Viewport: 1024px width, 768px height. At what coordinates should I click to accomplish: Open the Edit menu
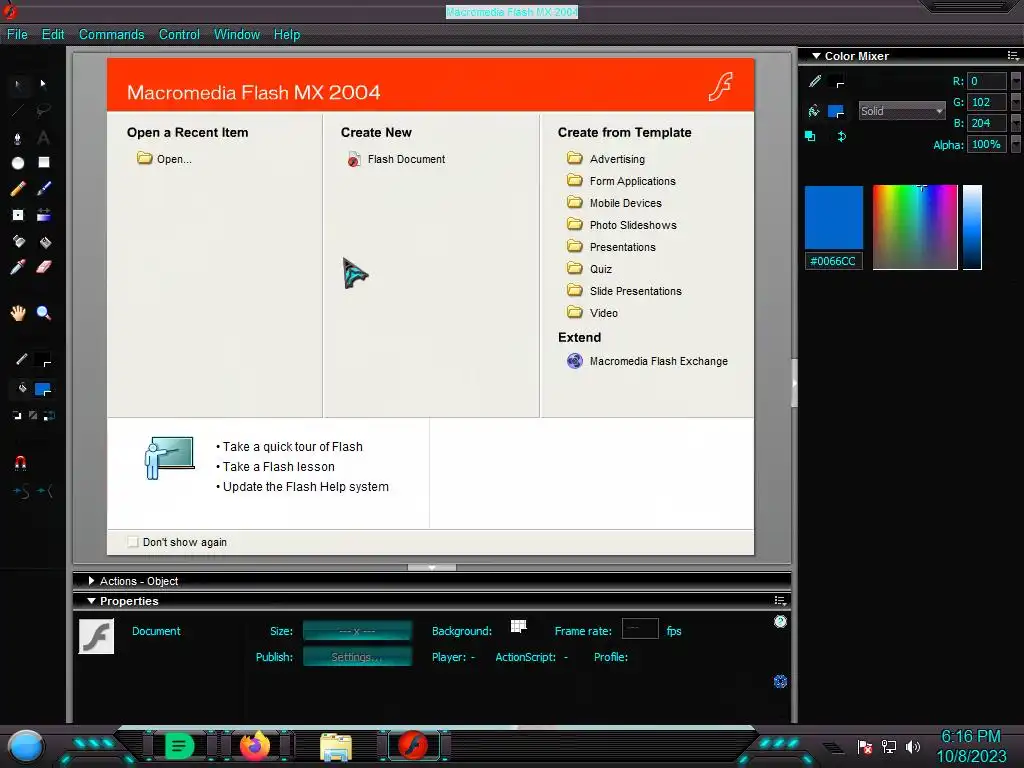pyautogui.click(x=53, y=35)
